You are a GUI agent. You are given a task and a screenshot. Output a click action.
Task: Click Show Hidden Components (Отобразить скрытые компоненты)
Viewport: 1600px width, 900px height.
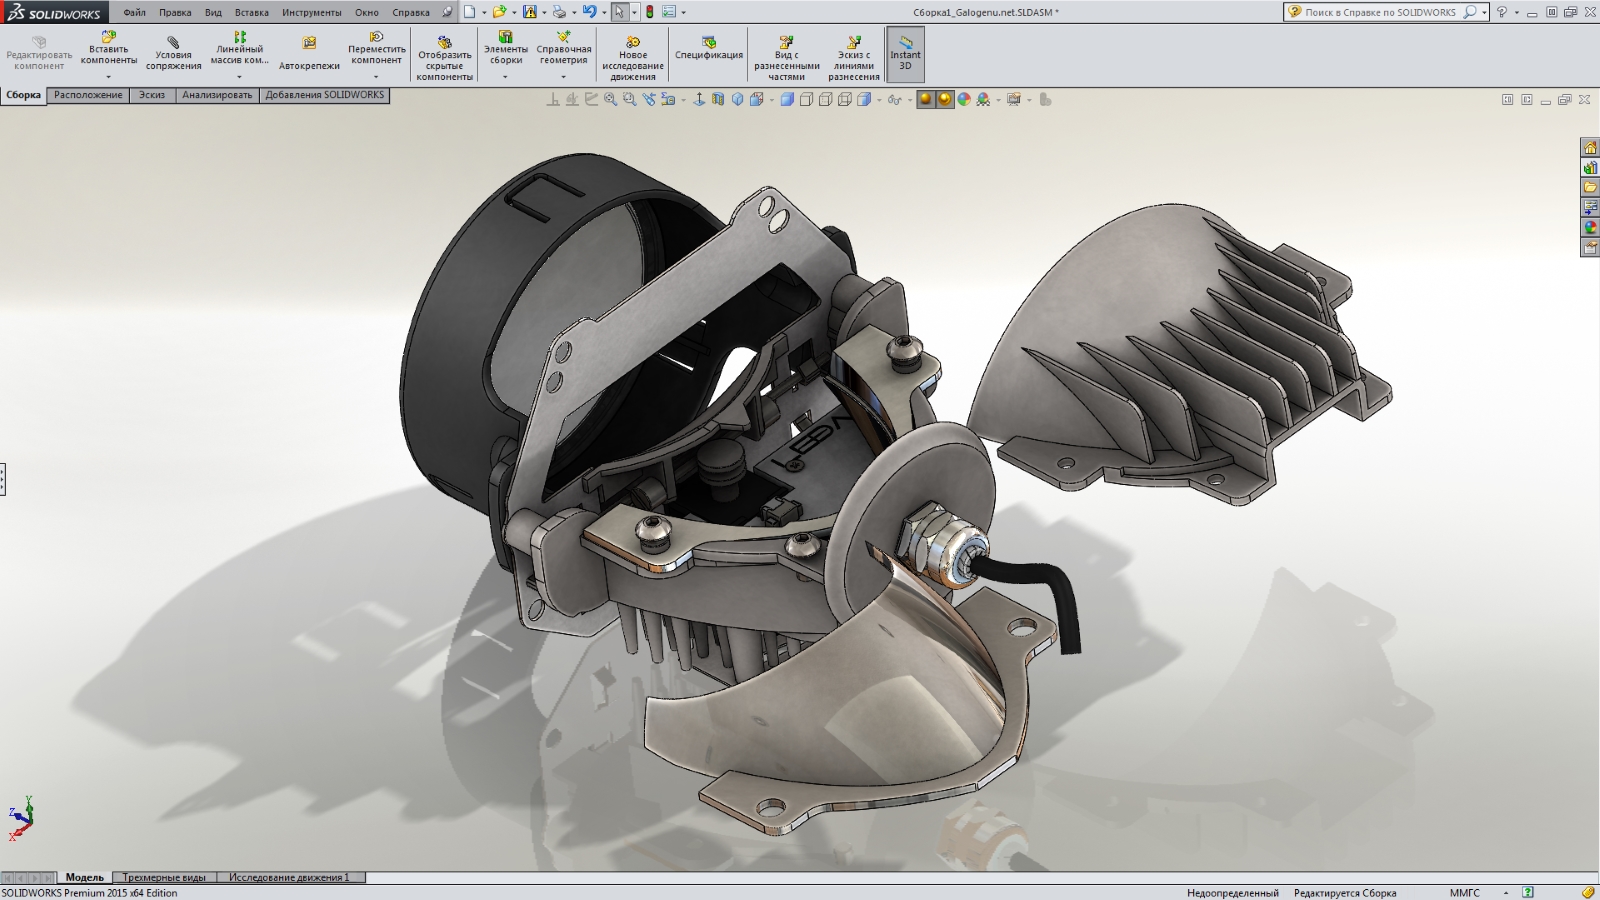point(445,59)
